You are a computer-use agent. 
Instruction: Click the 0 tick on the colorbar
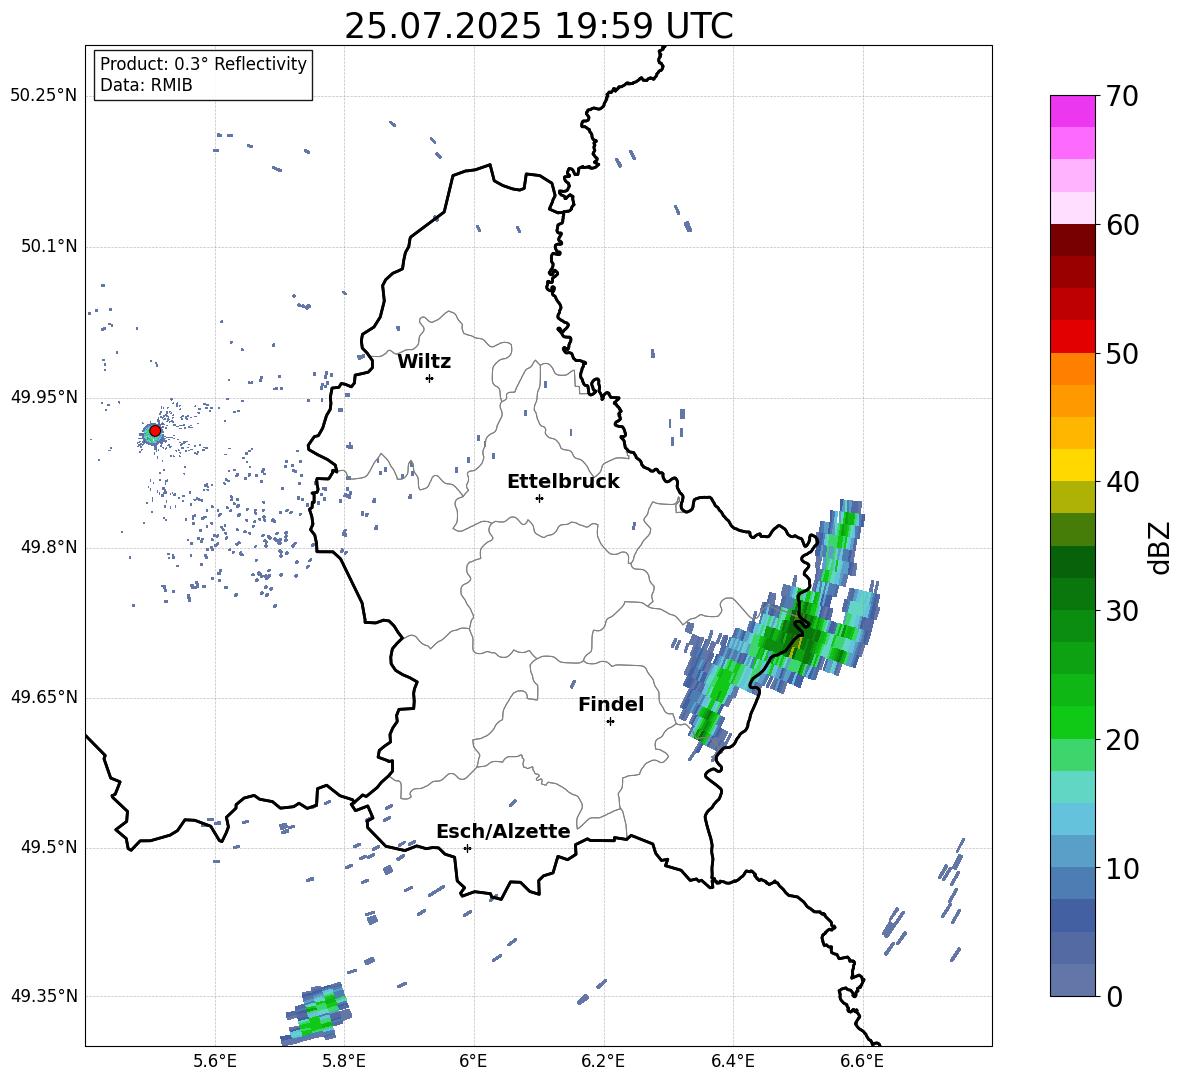point(1115,996)
